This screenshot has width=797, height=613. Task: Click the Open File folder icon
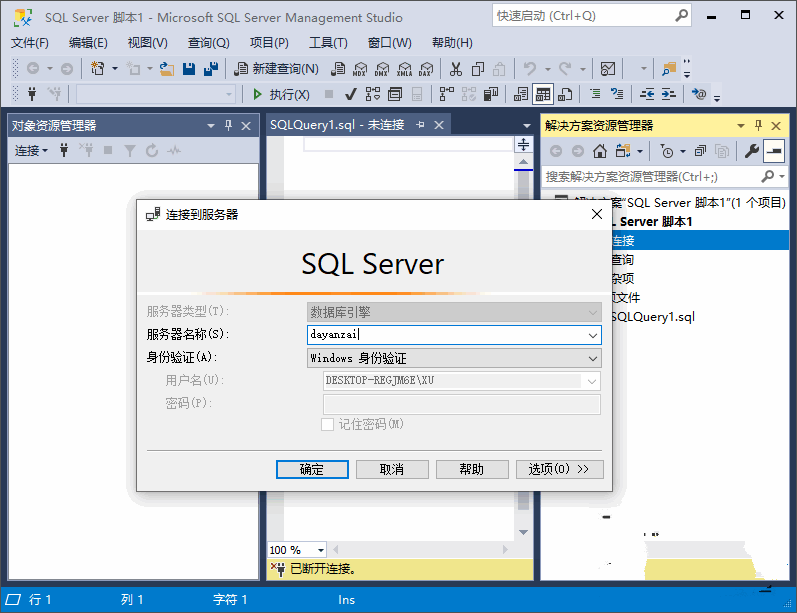167,69
